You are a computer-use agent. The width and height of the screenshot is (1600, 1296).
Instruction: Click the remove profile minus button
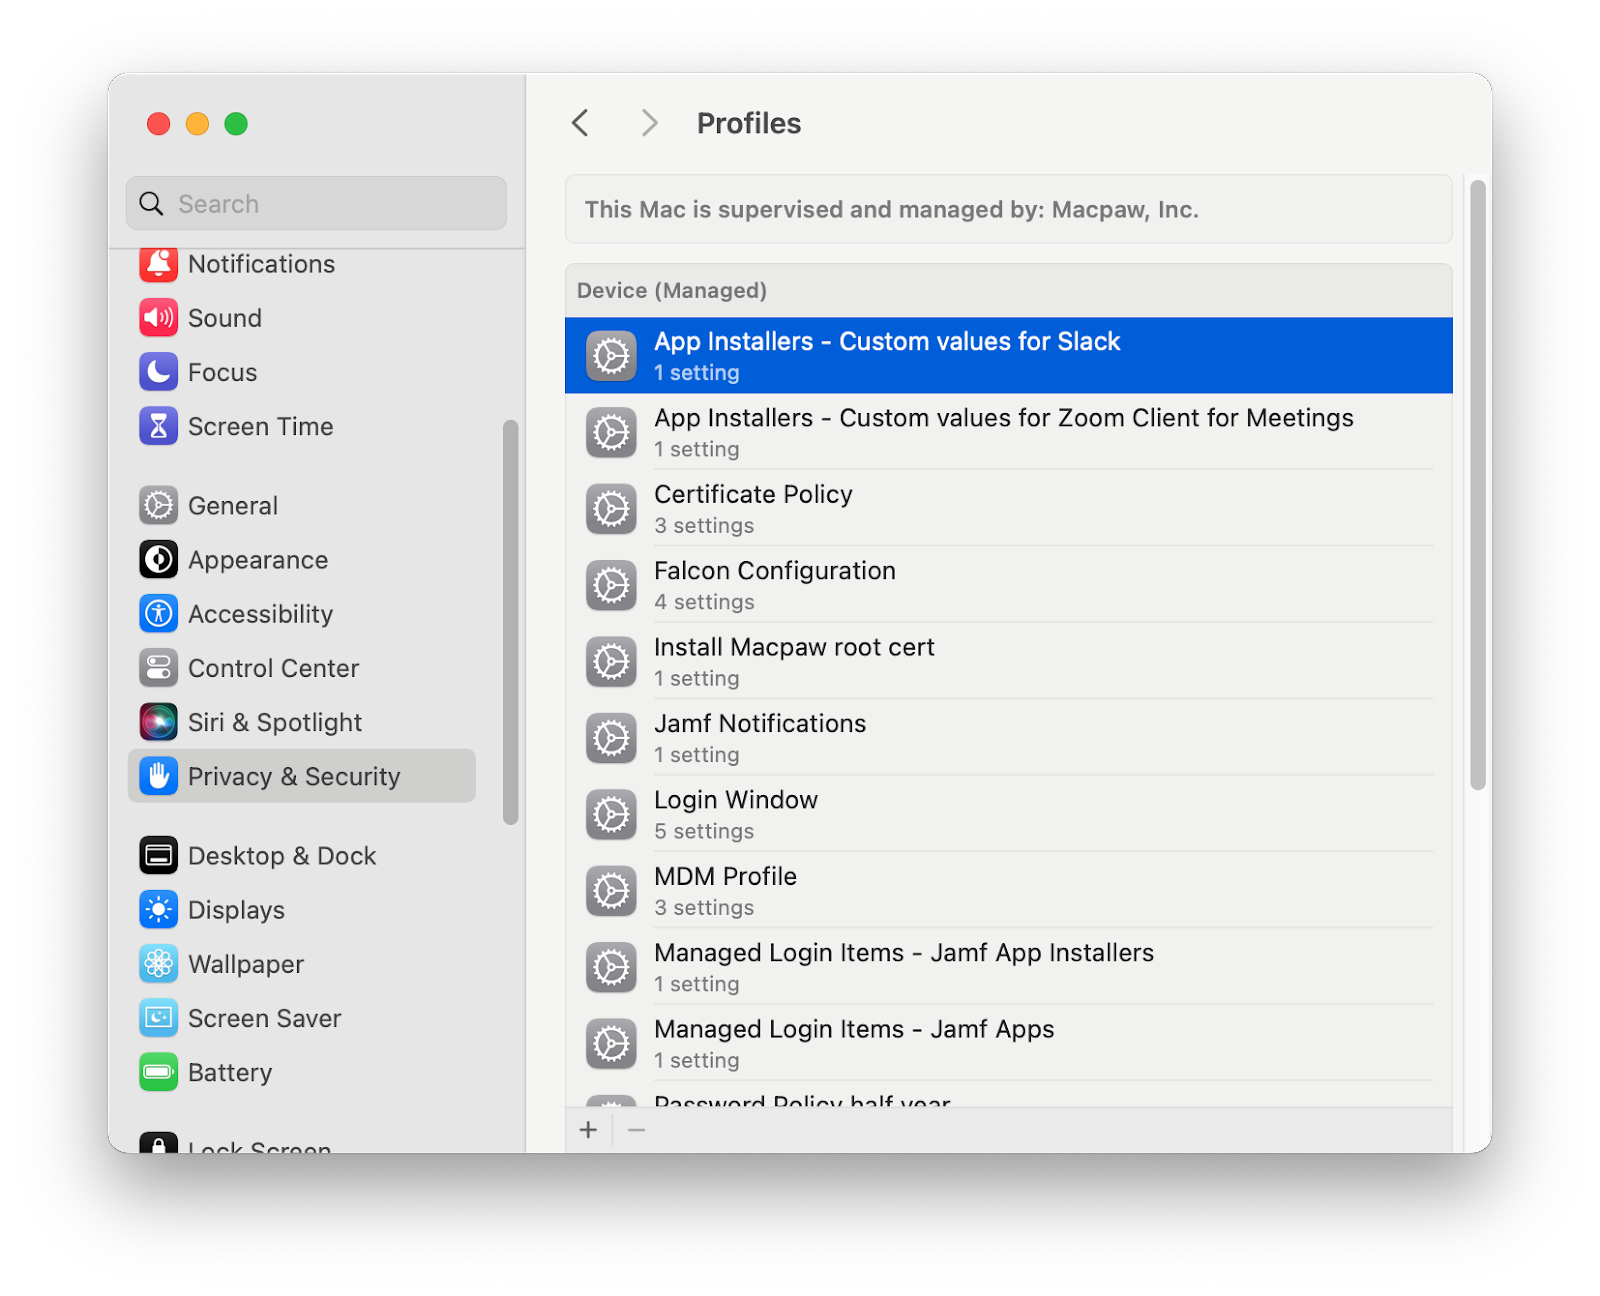[x=637, y=1129]
